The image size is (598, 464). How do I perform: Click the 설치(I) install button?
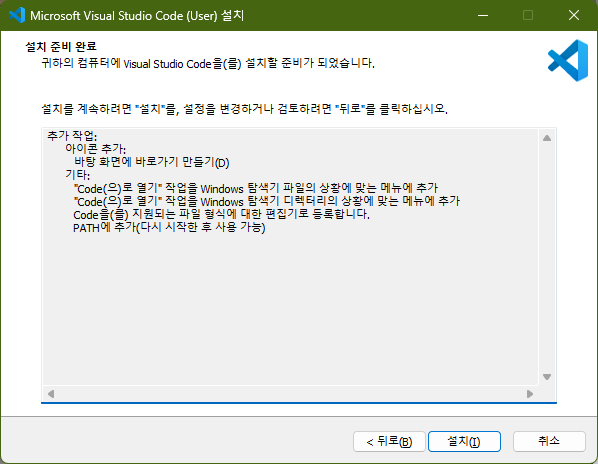click(464, 442)
